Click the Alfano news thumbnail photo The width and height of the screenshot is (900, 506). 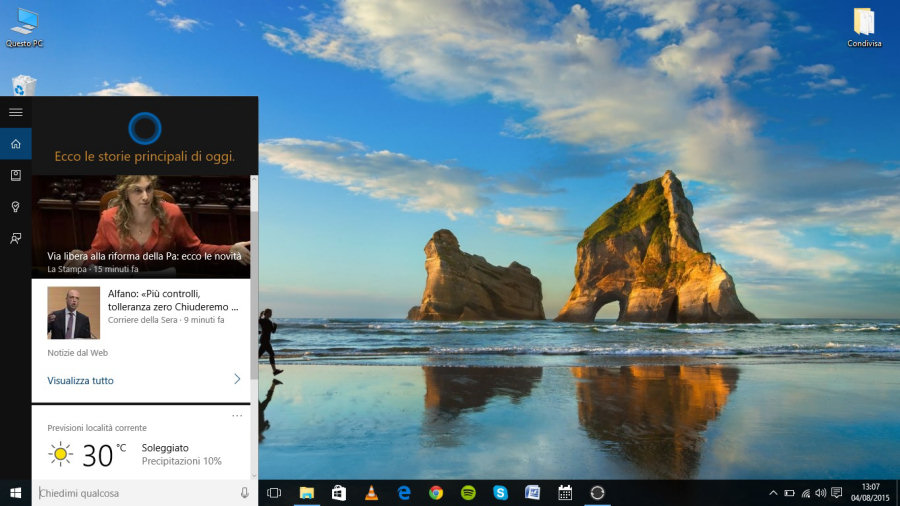[73, 313]
